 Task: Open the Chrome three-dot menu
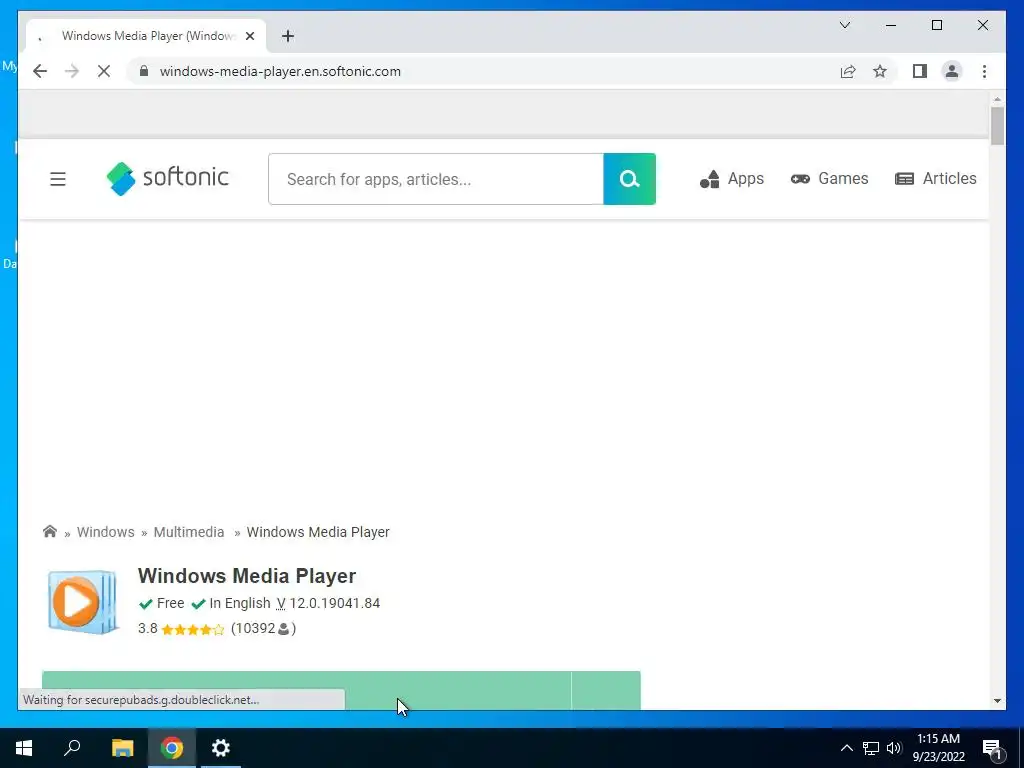point(984,71)
